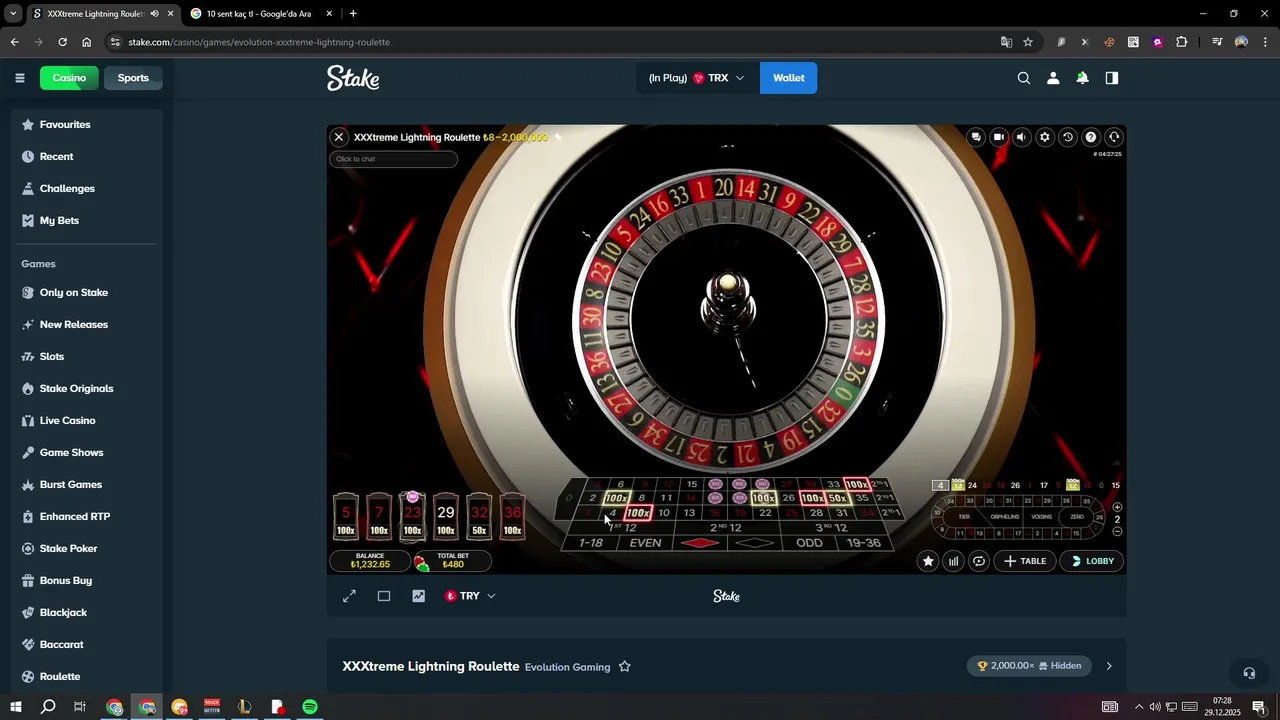Place bet on ODD
This screenshot has height=720, width=1280.
point(809,543)
